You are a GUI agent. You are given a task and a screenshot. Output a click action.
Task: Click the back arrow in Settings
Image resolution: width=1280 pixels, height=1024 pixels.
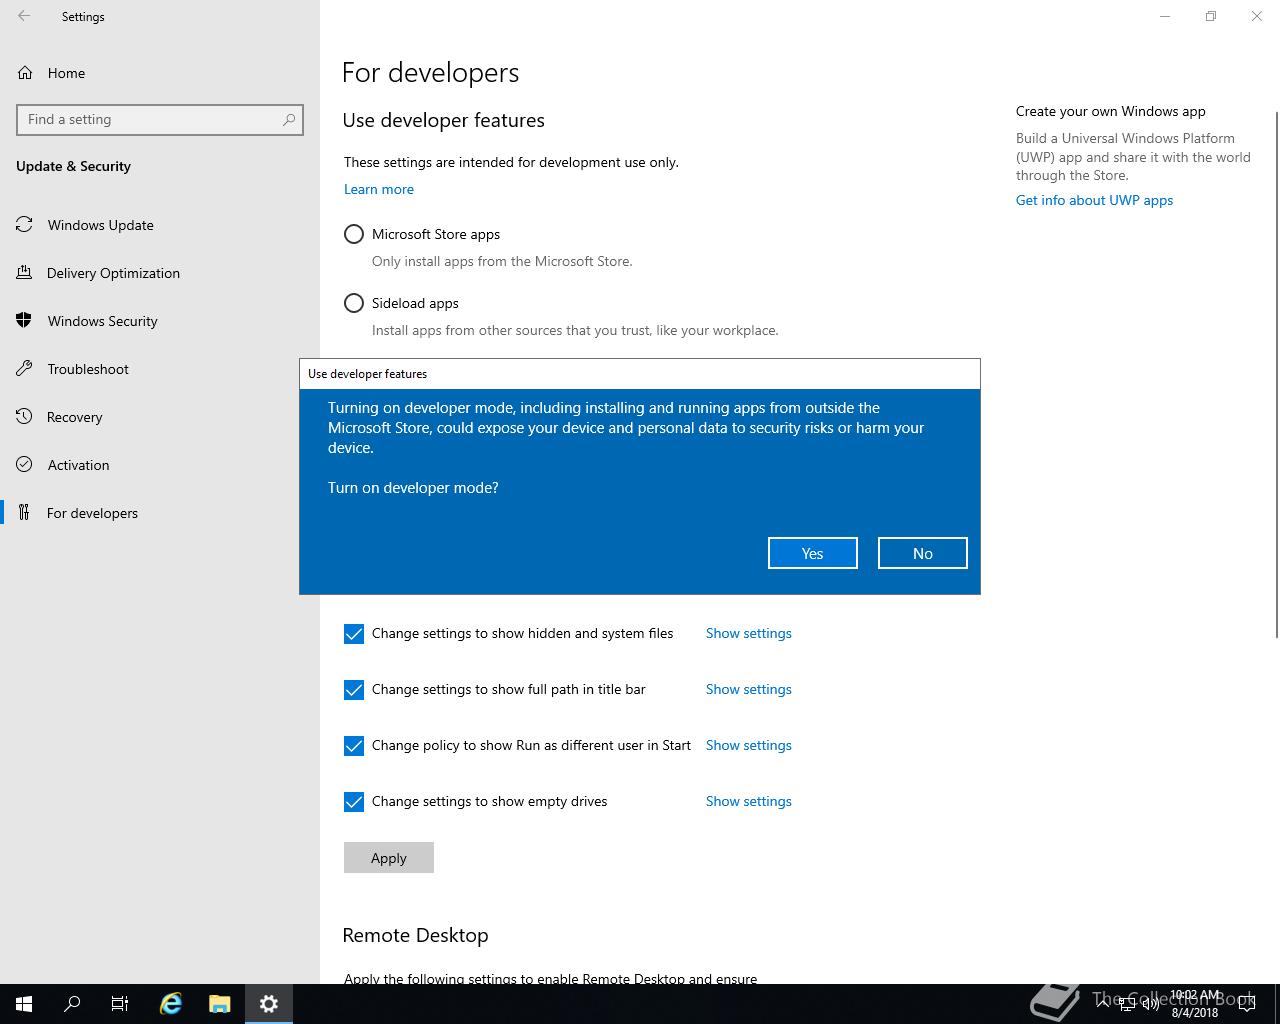pyautogui.click(x=24, y=16)
